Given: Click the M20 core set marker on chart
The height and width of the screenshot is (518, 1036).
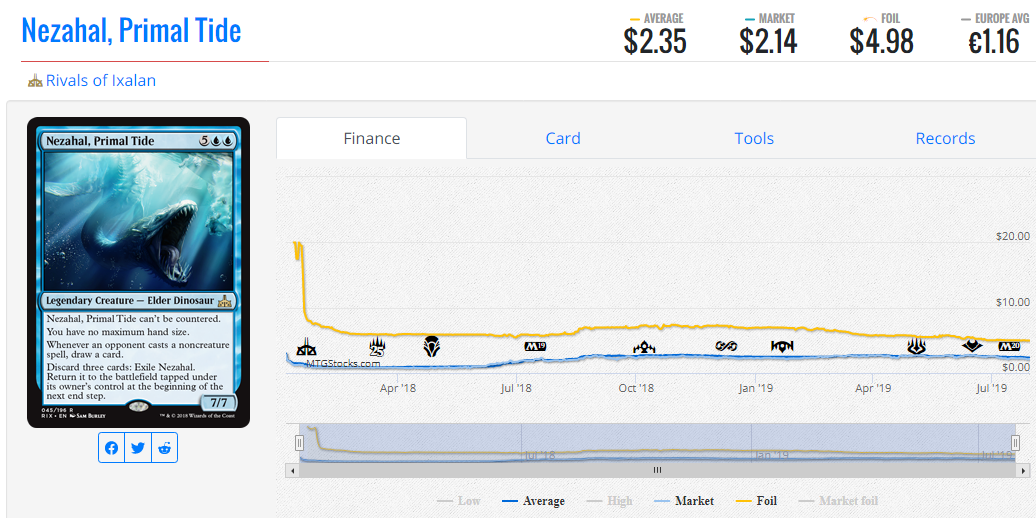Looking at the screenshot, I should point(1010,346).
